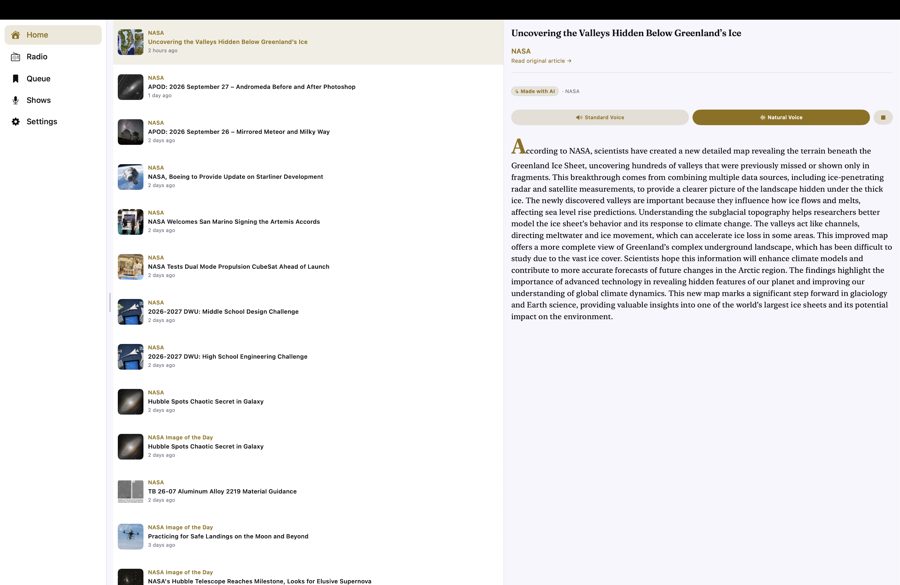Click the Shows microphone icon
The image size is (900, 585).
[15, 100]
